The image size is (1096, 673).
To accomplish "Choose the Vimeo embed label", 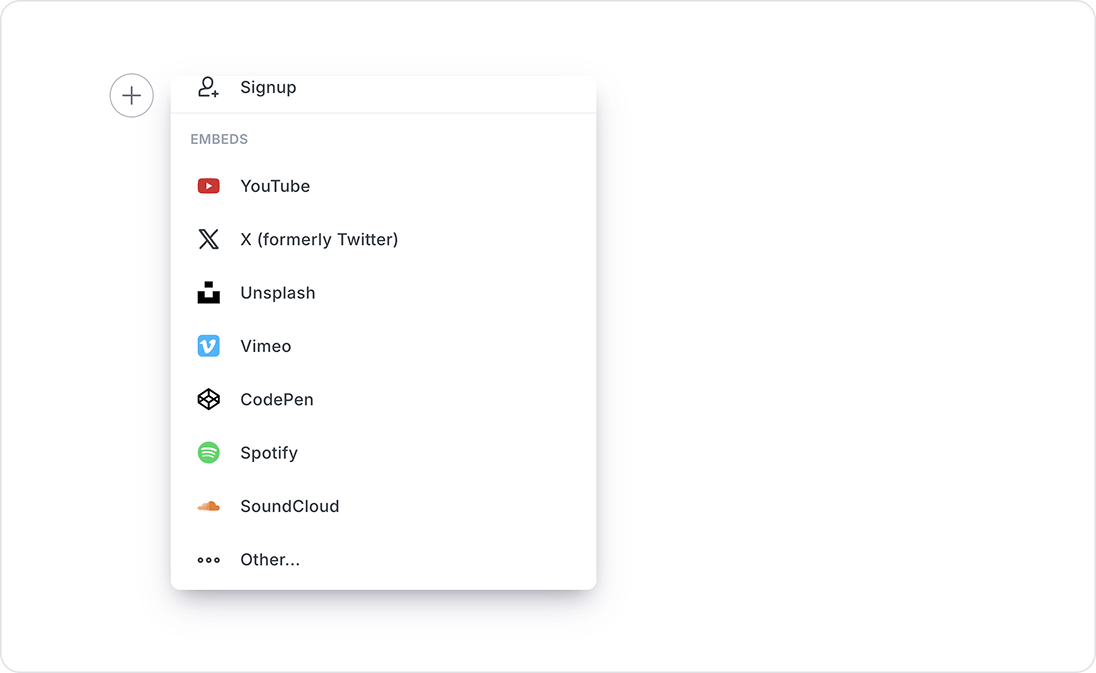I will coord(266,346).
